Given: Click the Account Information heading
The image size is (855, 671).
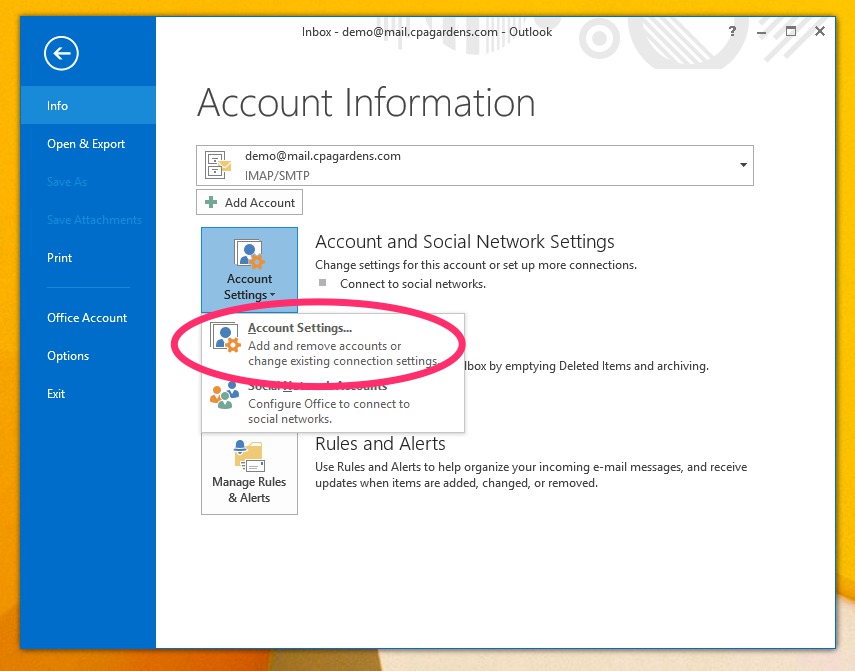Looking at the screenshot, I should pyautogui.click(x=366, y=102).
